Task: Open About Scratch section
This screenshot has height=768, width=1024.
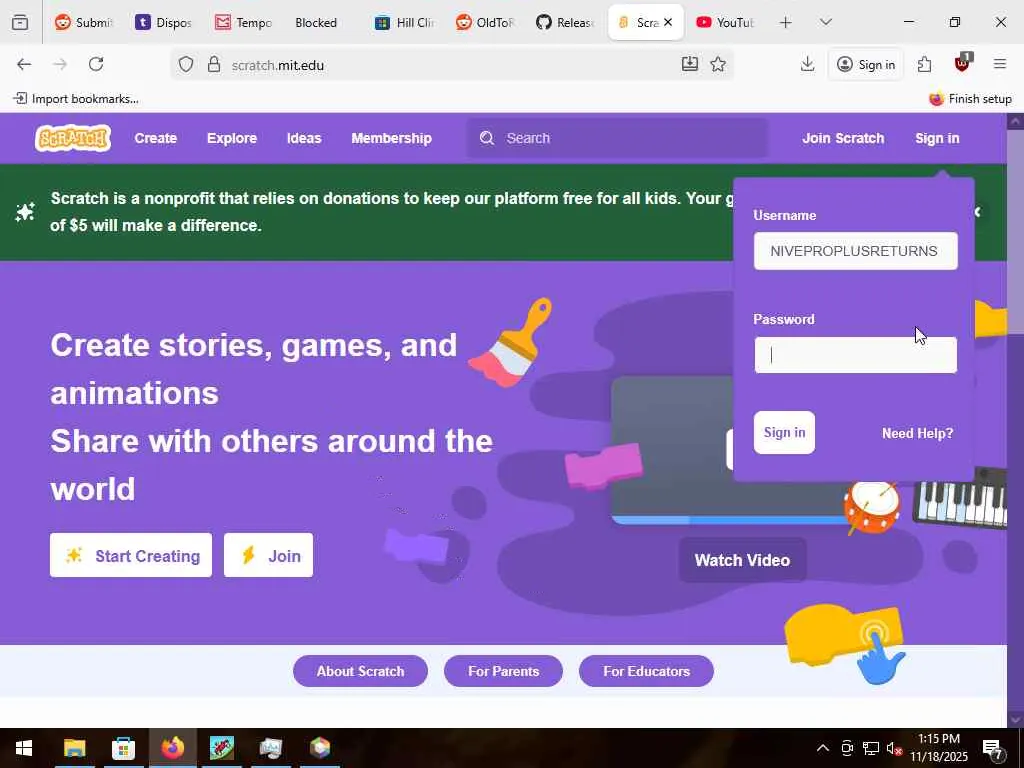Action: pyautogui.click(x=360, y=671)
